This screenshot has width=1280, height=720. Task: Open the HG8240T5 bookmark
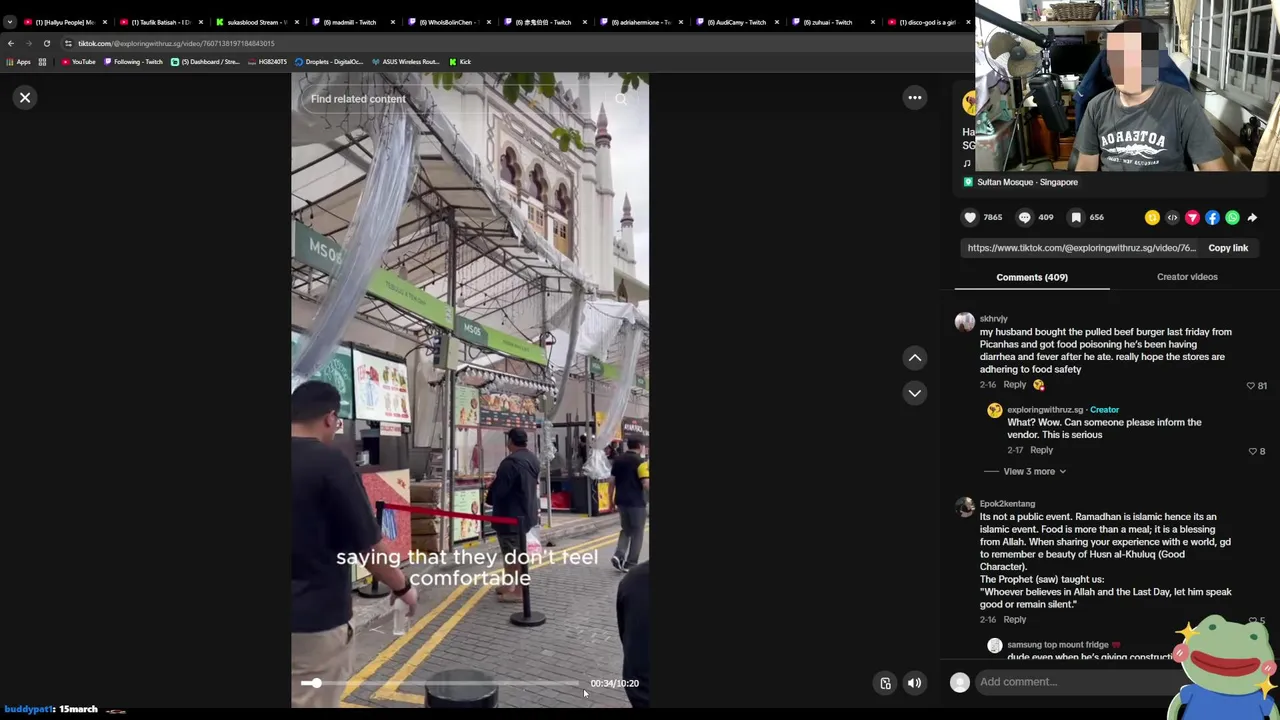pos(267,62)
